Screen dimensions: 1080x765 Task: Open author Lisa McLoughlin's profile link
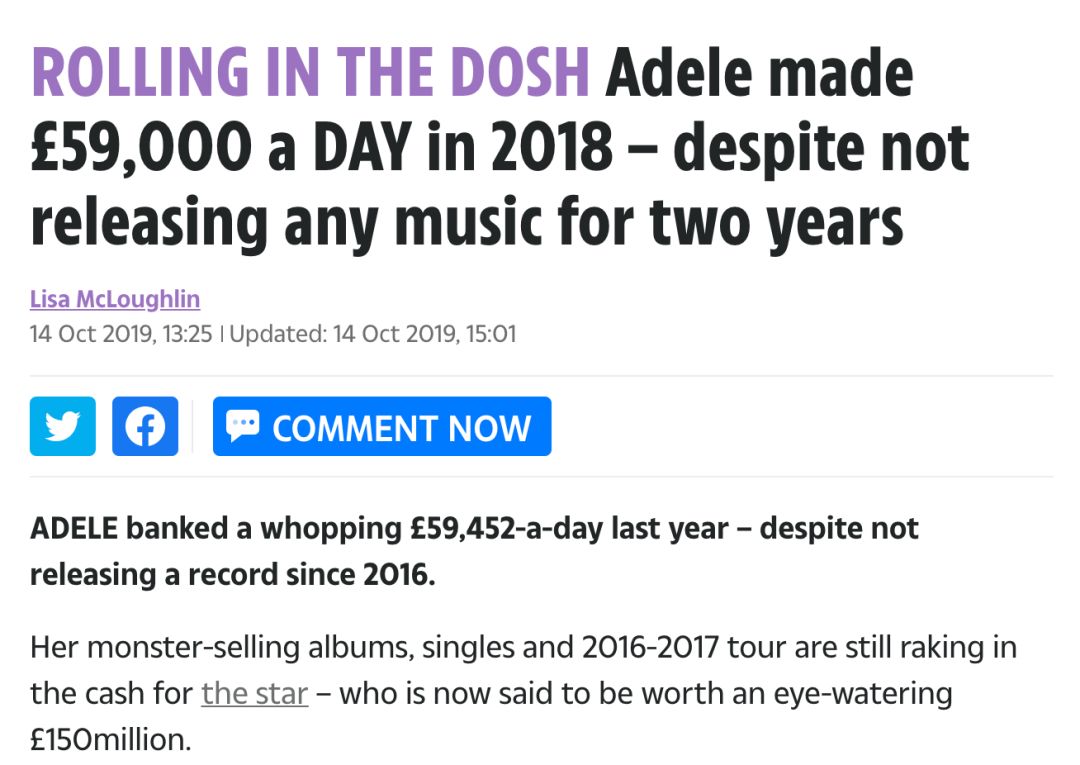(115, 300)
